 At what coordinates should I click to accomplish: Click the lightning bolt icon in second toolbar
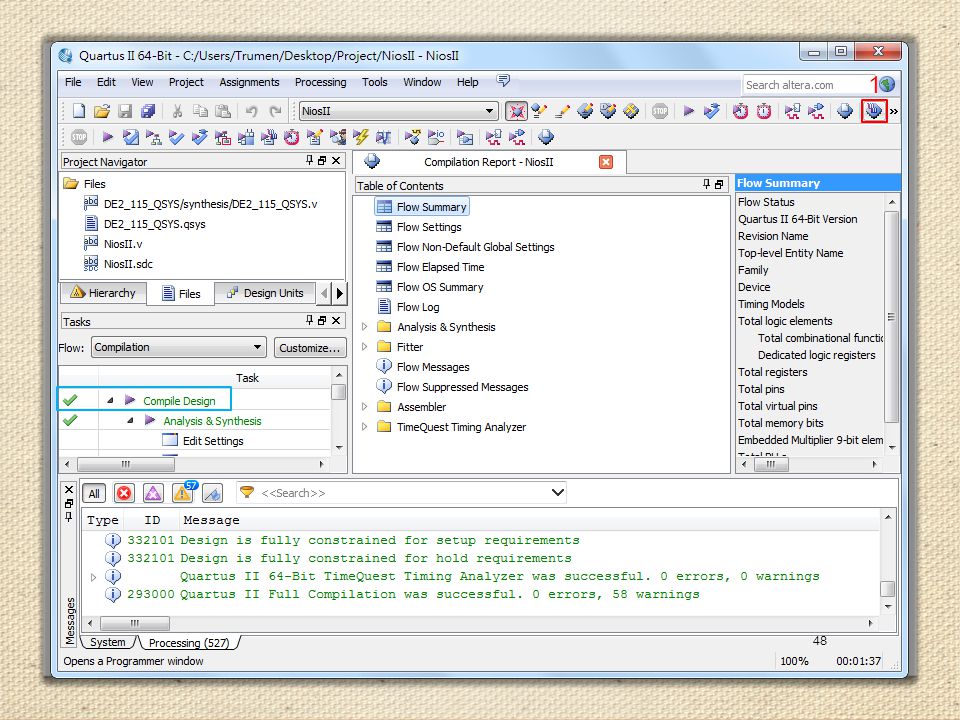pos(361,137)
